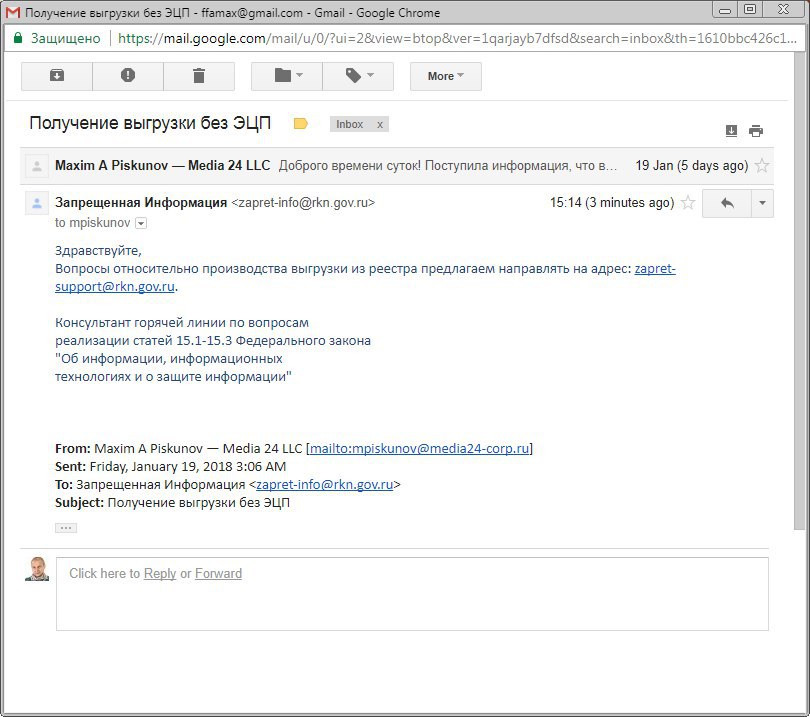The height and width of the screenshot is (717, 810).
Task: Click the Inbox label chip
Action: pos(350,124)
